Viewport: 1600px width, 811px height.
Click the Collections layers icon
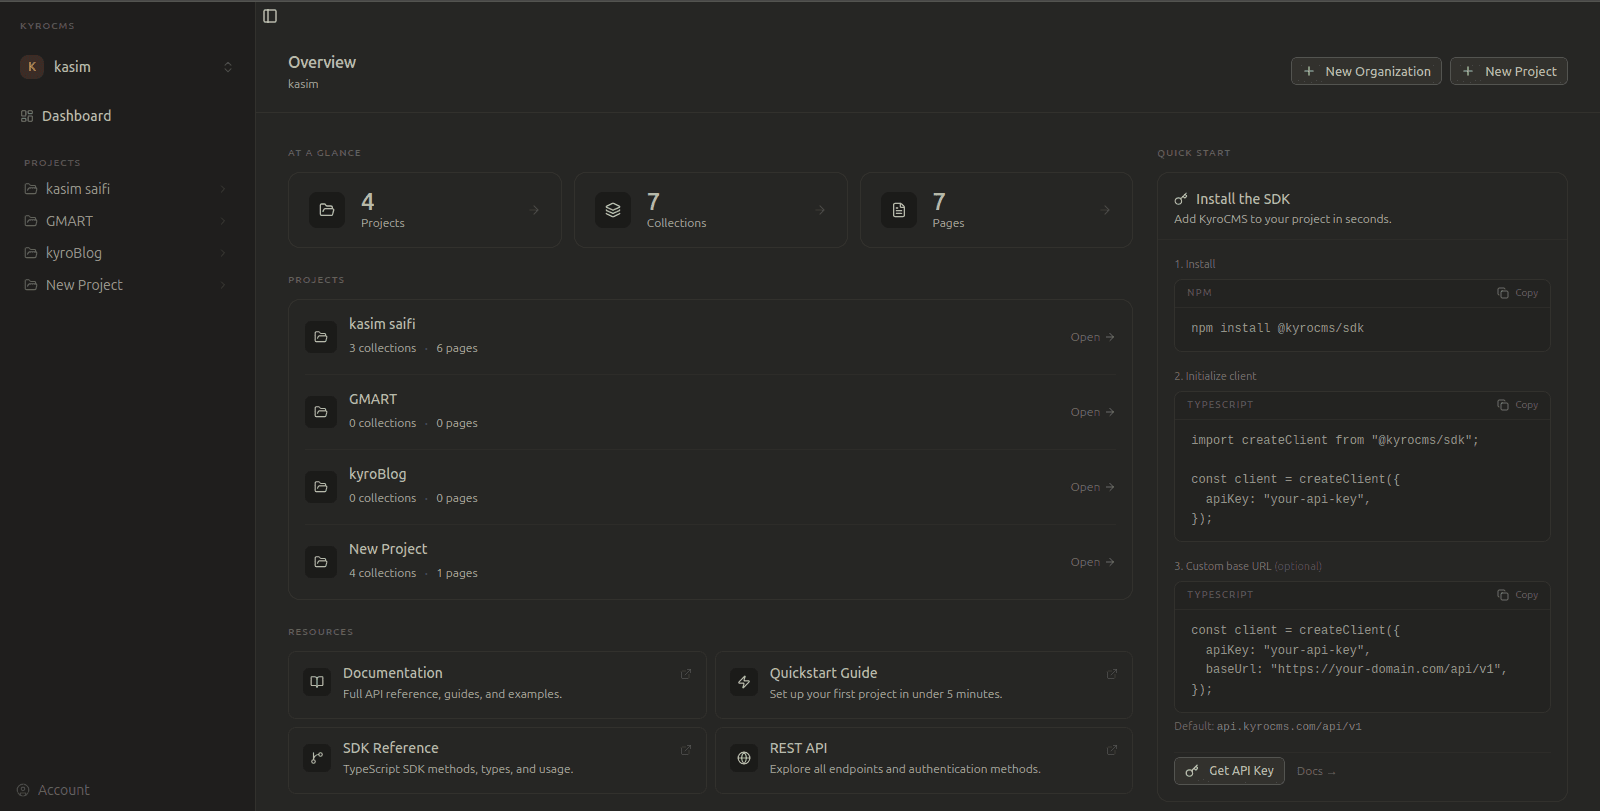(613, 210)
